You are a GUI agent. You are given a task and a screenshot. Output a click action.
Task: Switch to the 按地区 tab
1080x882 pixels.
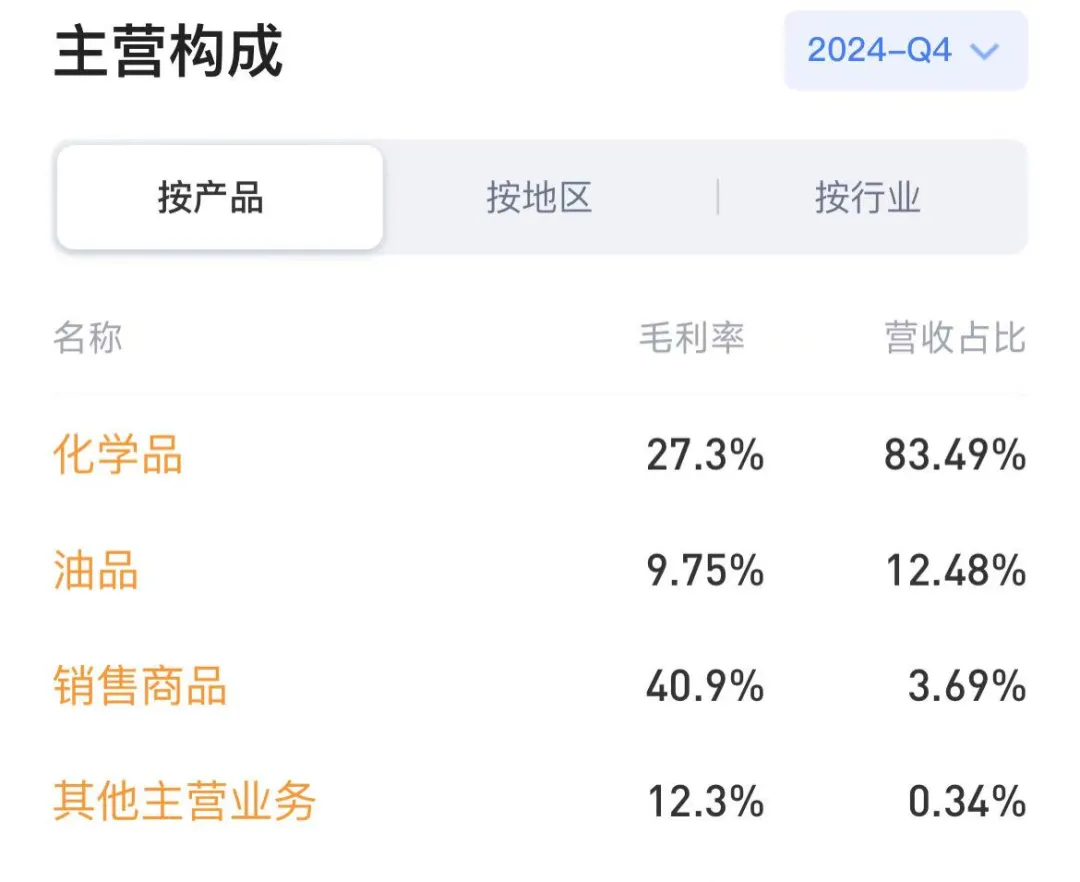point(539,198)
